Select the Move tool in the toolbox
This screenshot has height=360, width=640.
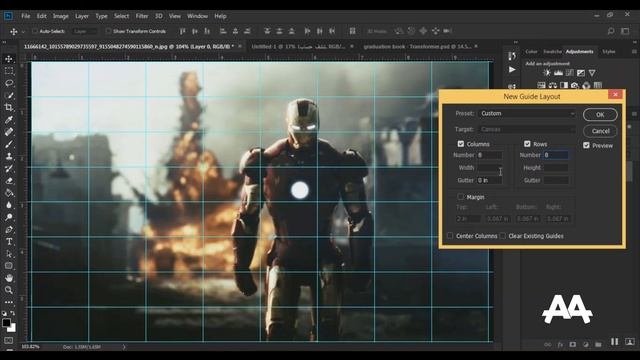click(x=9, y=59)
